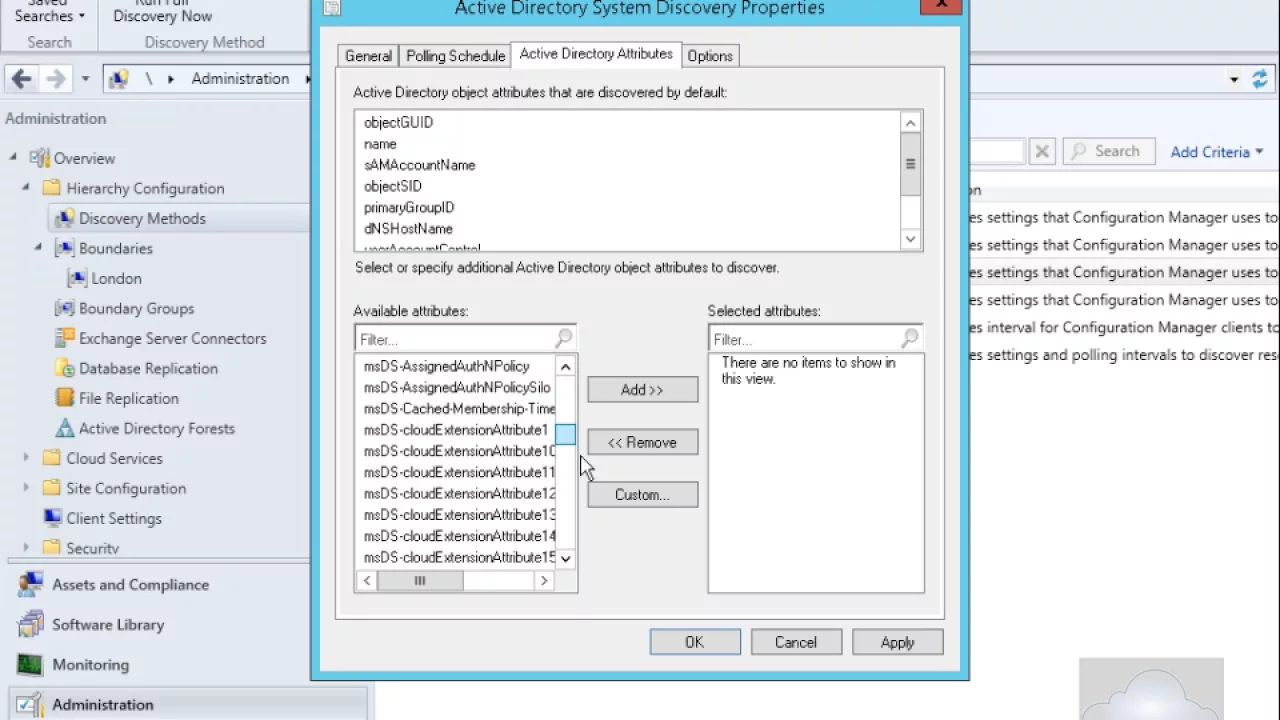Click the Overview node icon
The width and height of the screenshot is (1280, 720).
click(40, 158)
